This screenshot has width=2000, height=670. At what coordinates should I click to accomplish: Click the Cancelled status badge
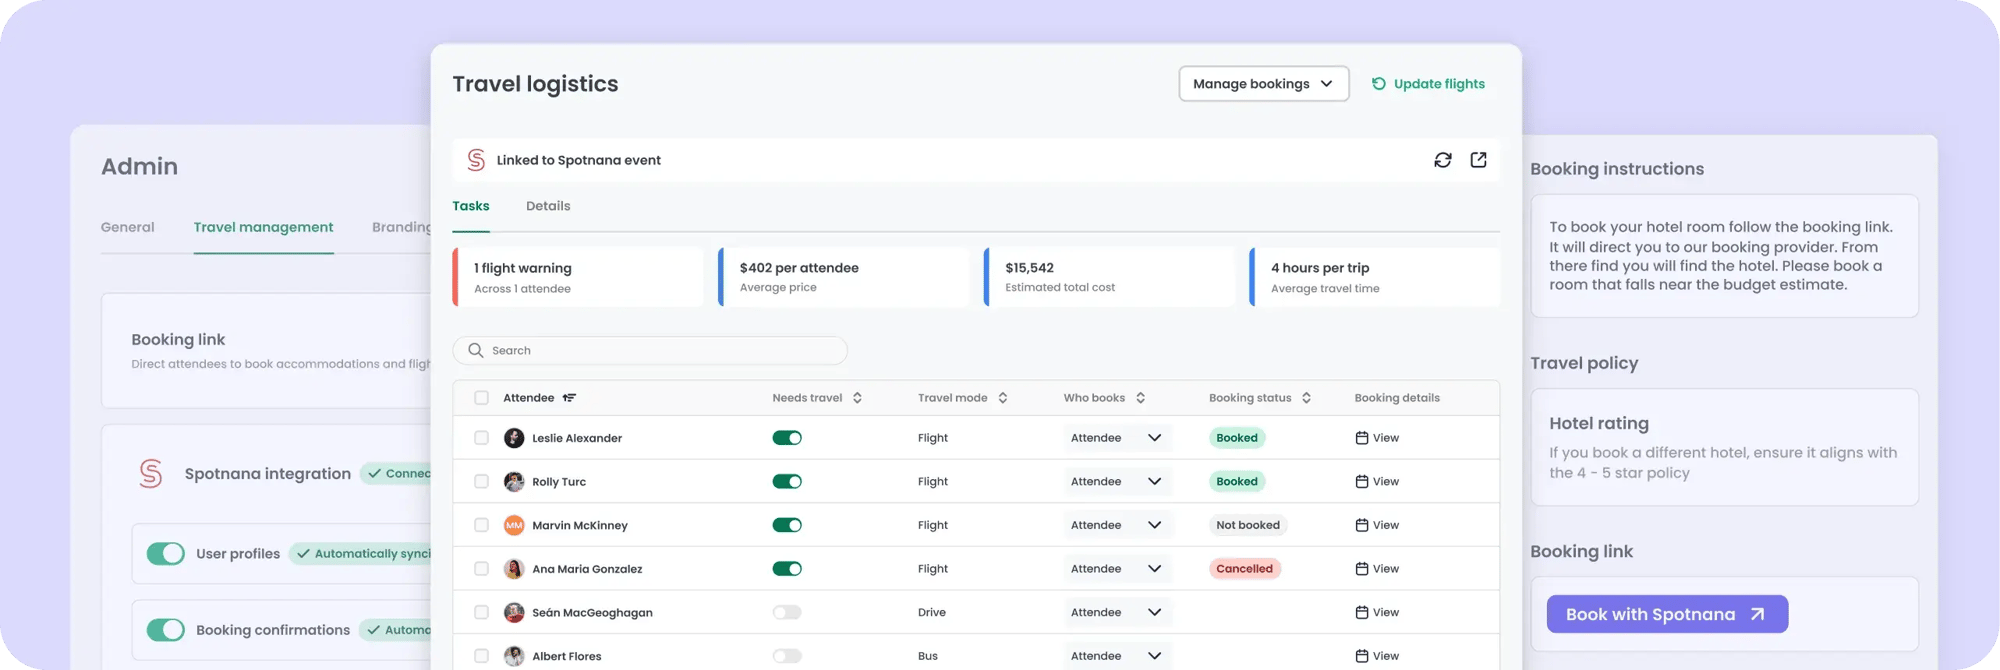point(1244,569)
